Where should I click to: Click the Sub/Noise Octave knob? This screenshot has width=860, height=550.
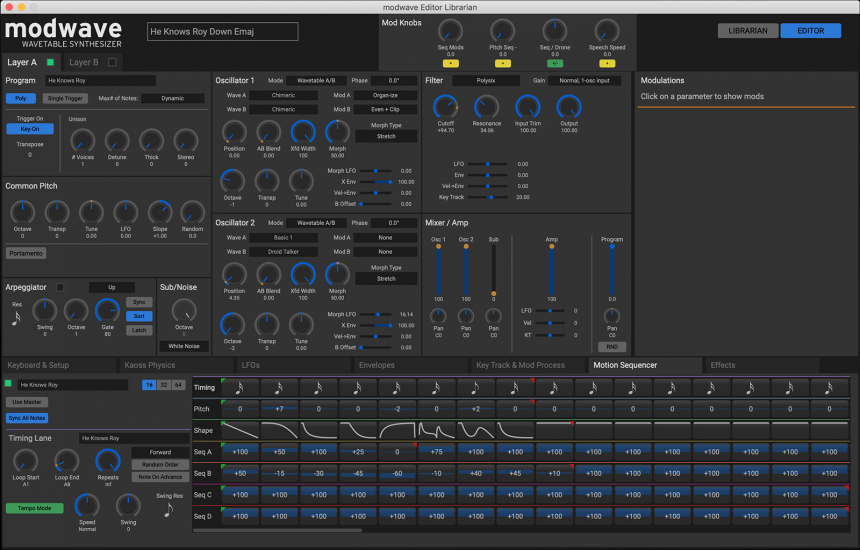click(184, 311)
